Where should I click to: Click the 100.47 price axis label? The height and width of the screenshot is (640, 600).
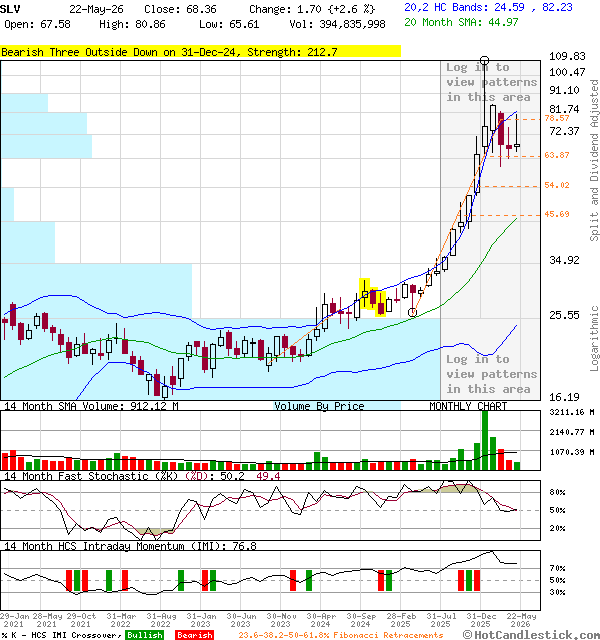tap(567, 72)
